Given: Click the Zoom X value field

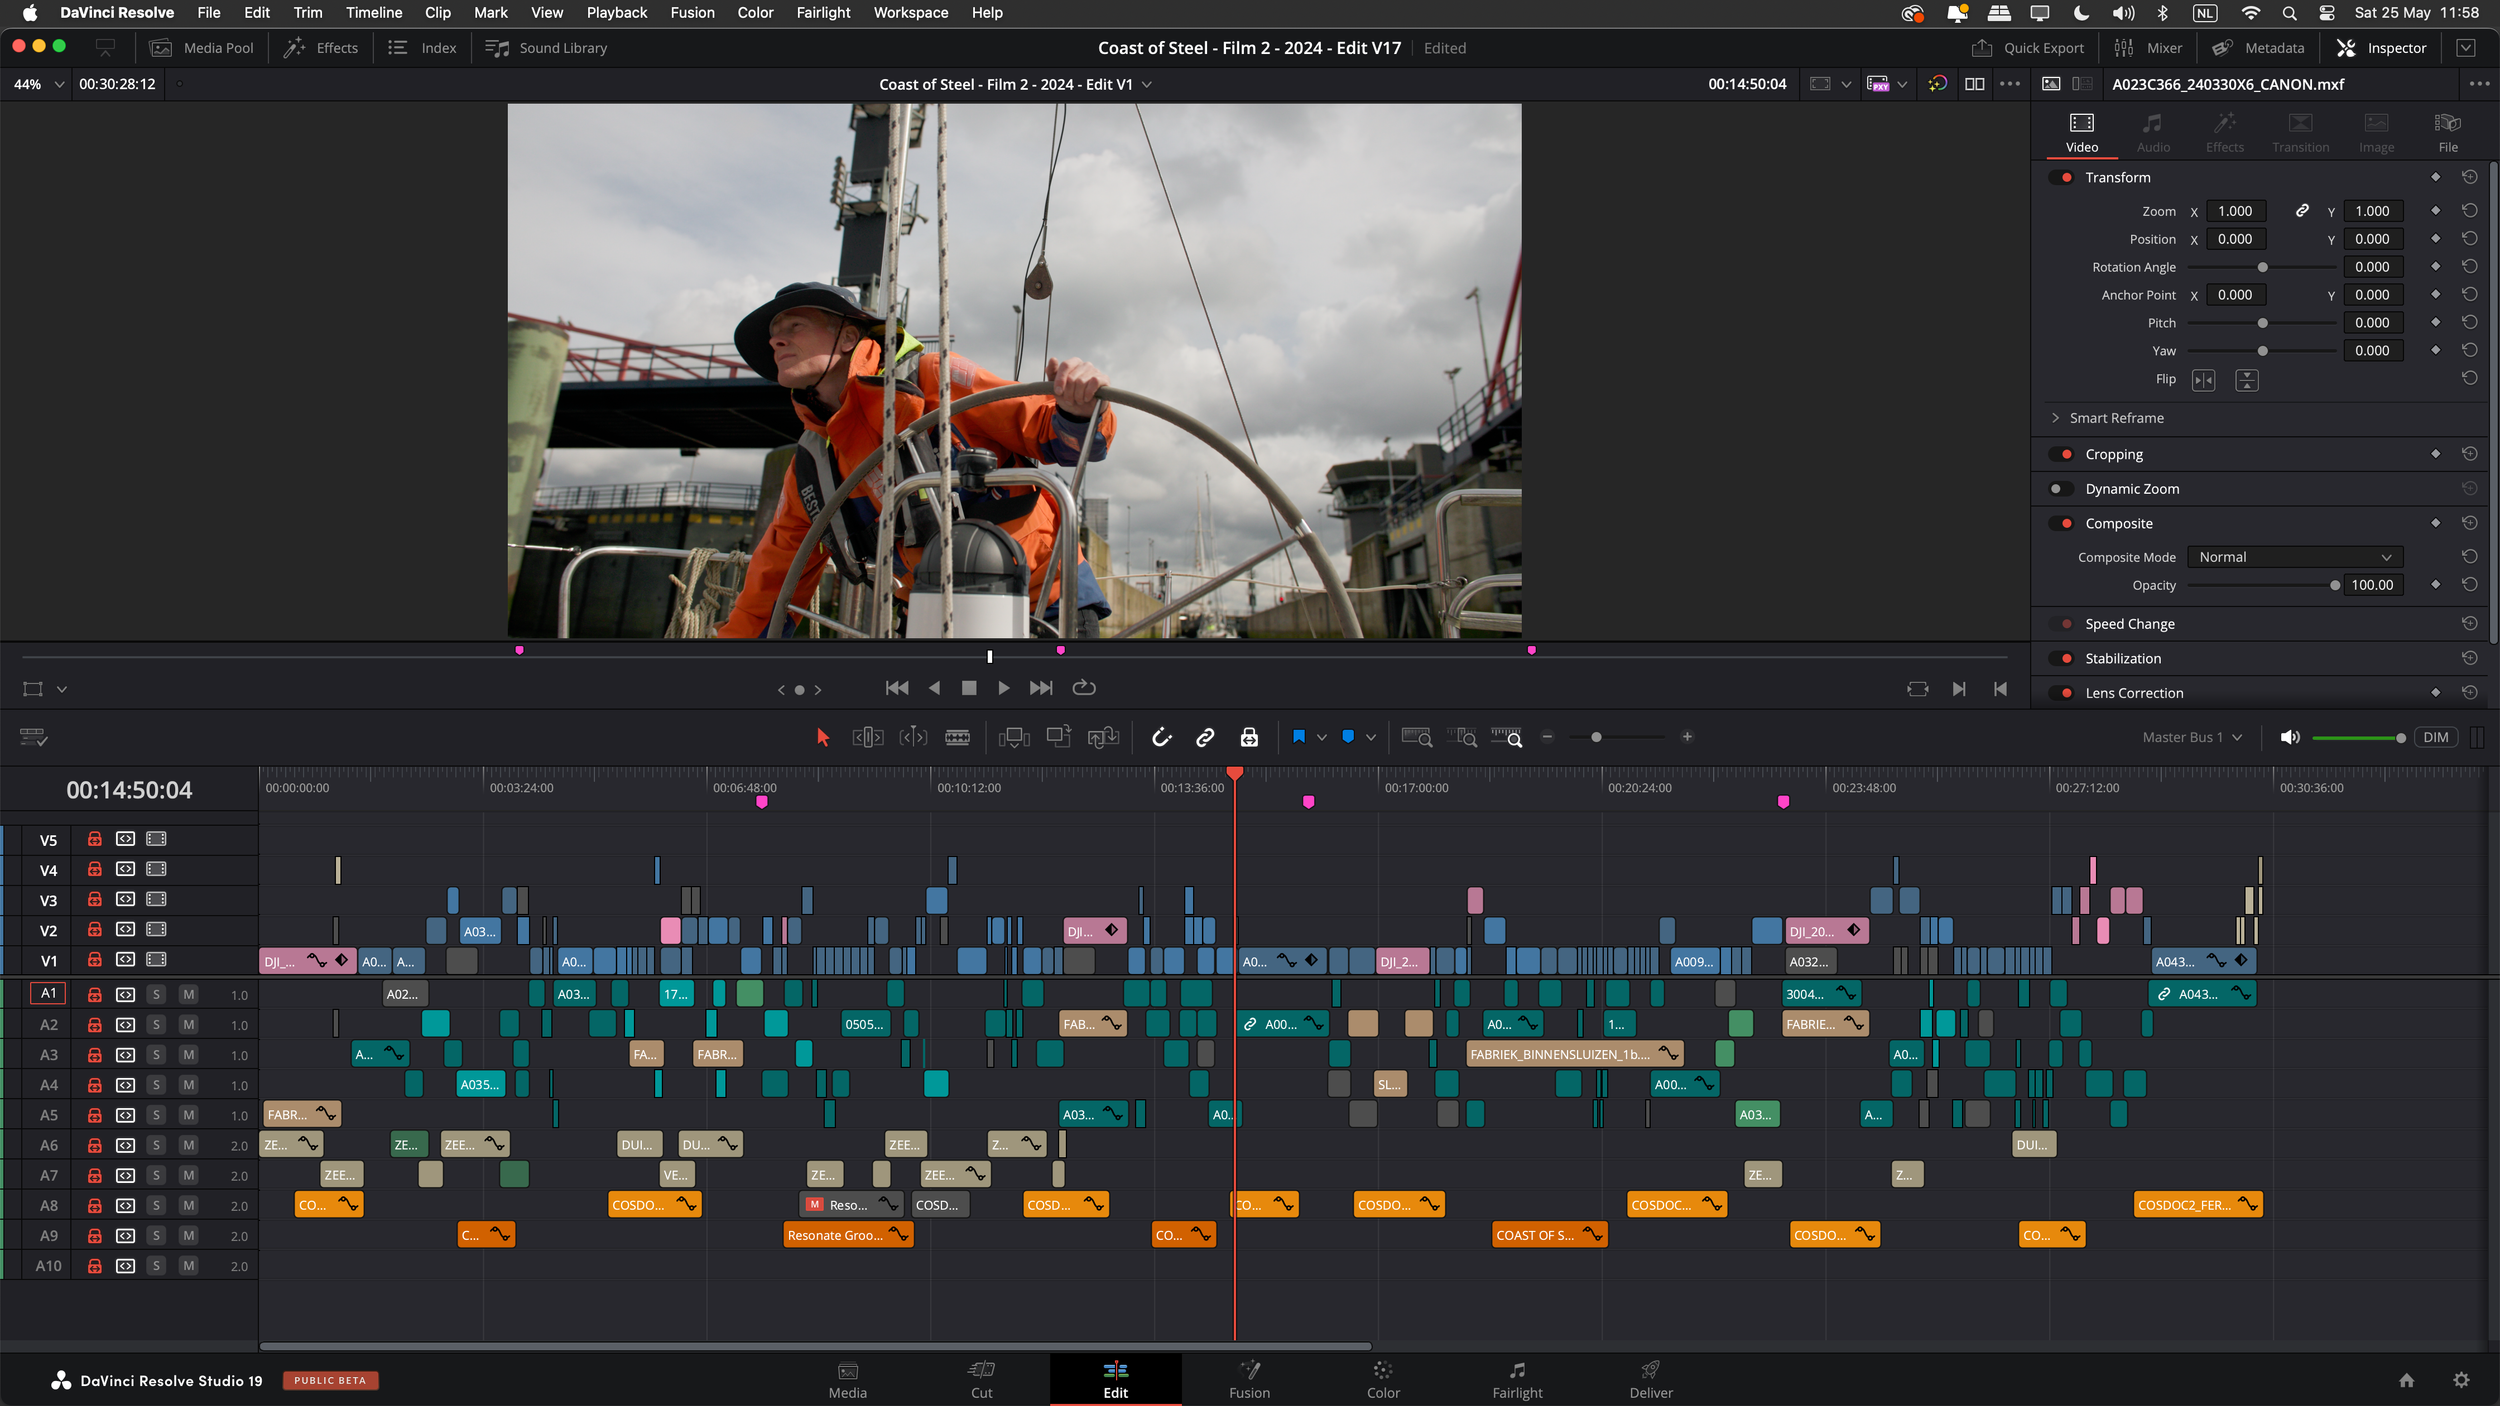Looking at the screenshot, I should (x=2235, y=212).
